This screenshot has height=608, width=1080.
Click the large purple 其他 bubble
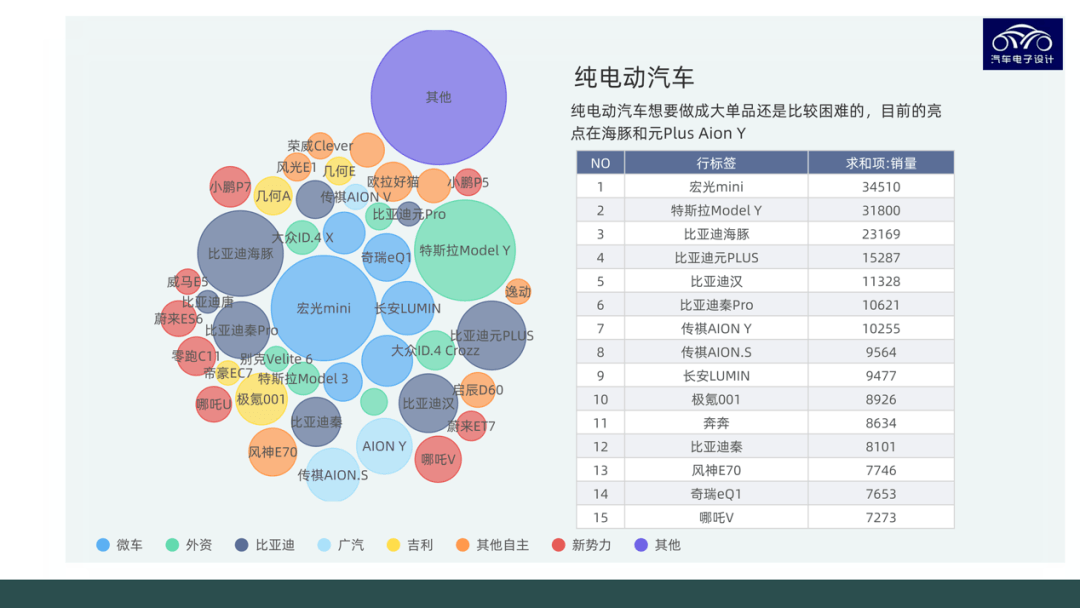(439, 97)
